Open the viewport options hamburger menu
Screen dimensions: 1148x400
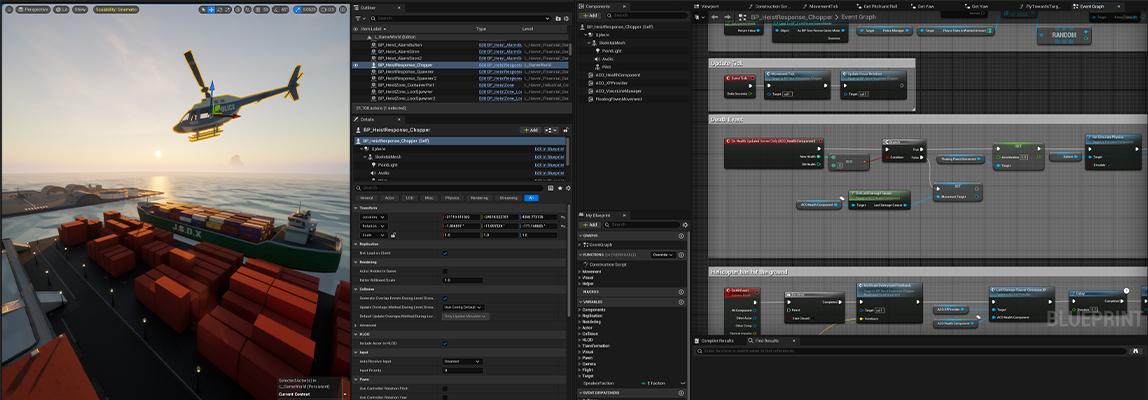click(x=9, y=10)
